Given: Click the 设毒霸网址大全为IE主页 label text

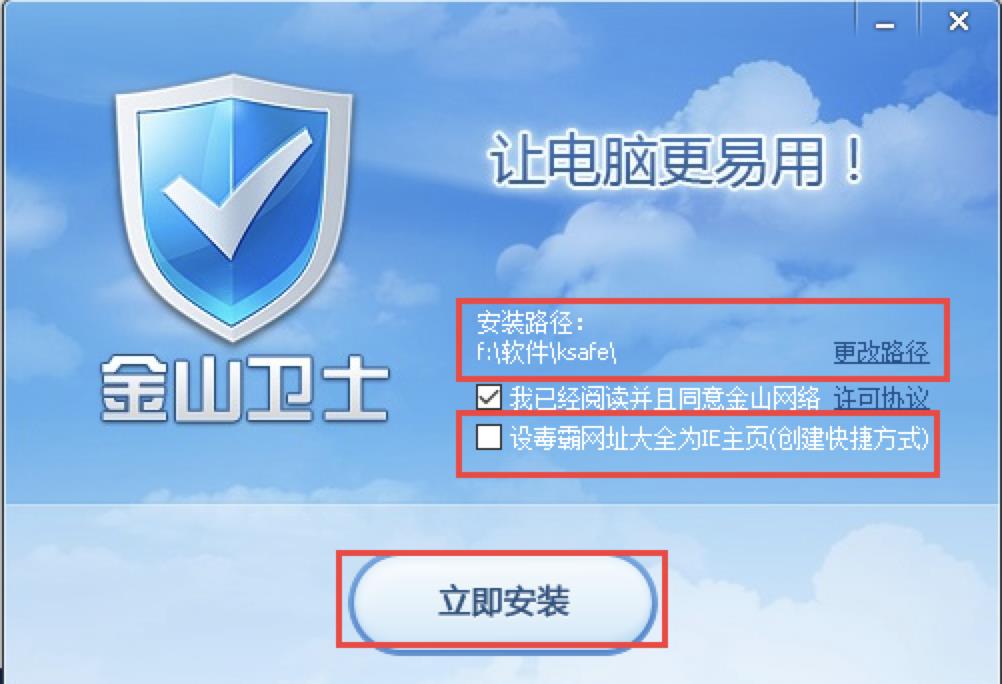Looking at the screenshot, I should (x=639, y=439).
